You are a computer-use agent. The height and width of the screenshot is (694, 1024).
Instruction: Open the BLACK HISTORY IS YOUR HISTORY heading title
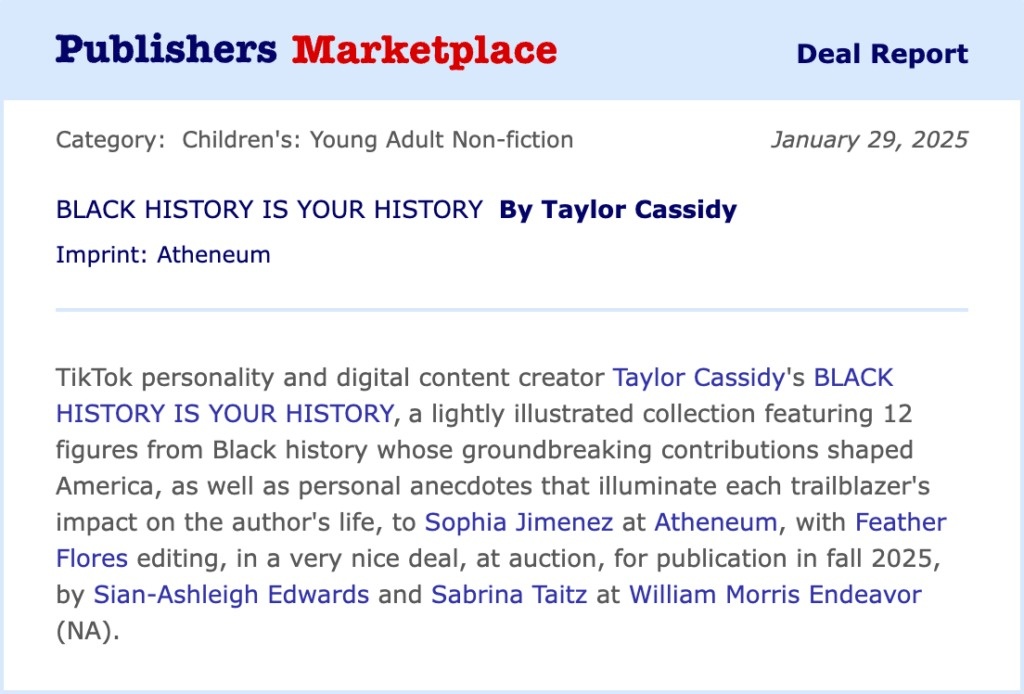tap(269, 210)
